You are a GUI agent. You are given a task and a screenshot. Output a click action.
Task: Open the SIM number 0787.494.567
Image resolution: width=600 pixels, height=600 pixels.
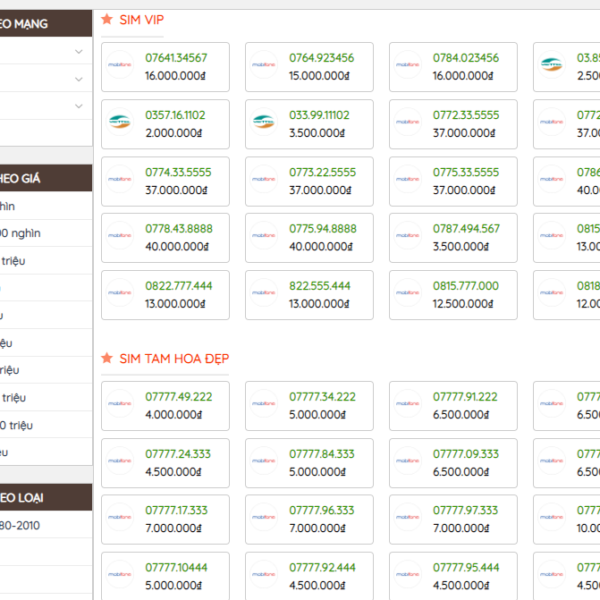coord(466,228)
